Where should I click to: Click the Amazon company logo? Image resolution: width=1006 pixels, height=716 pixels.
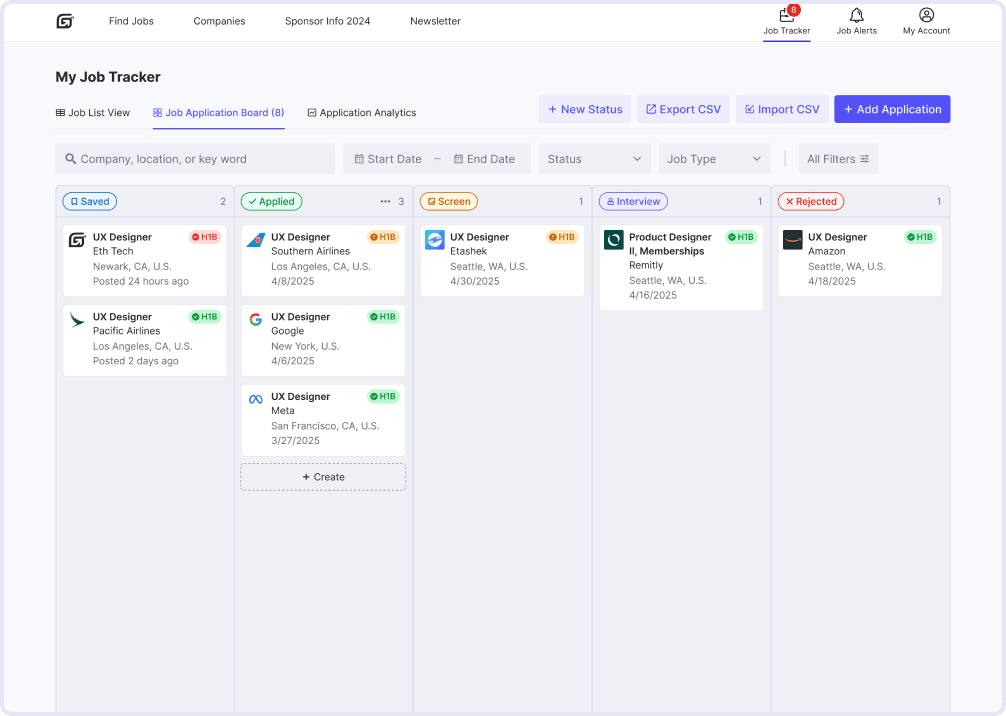click(793, 240)
